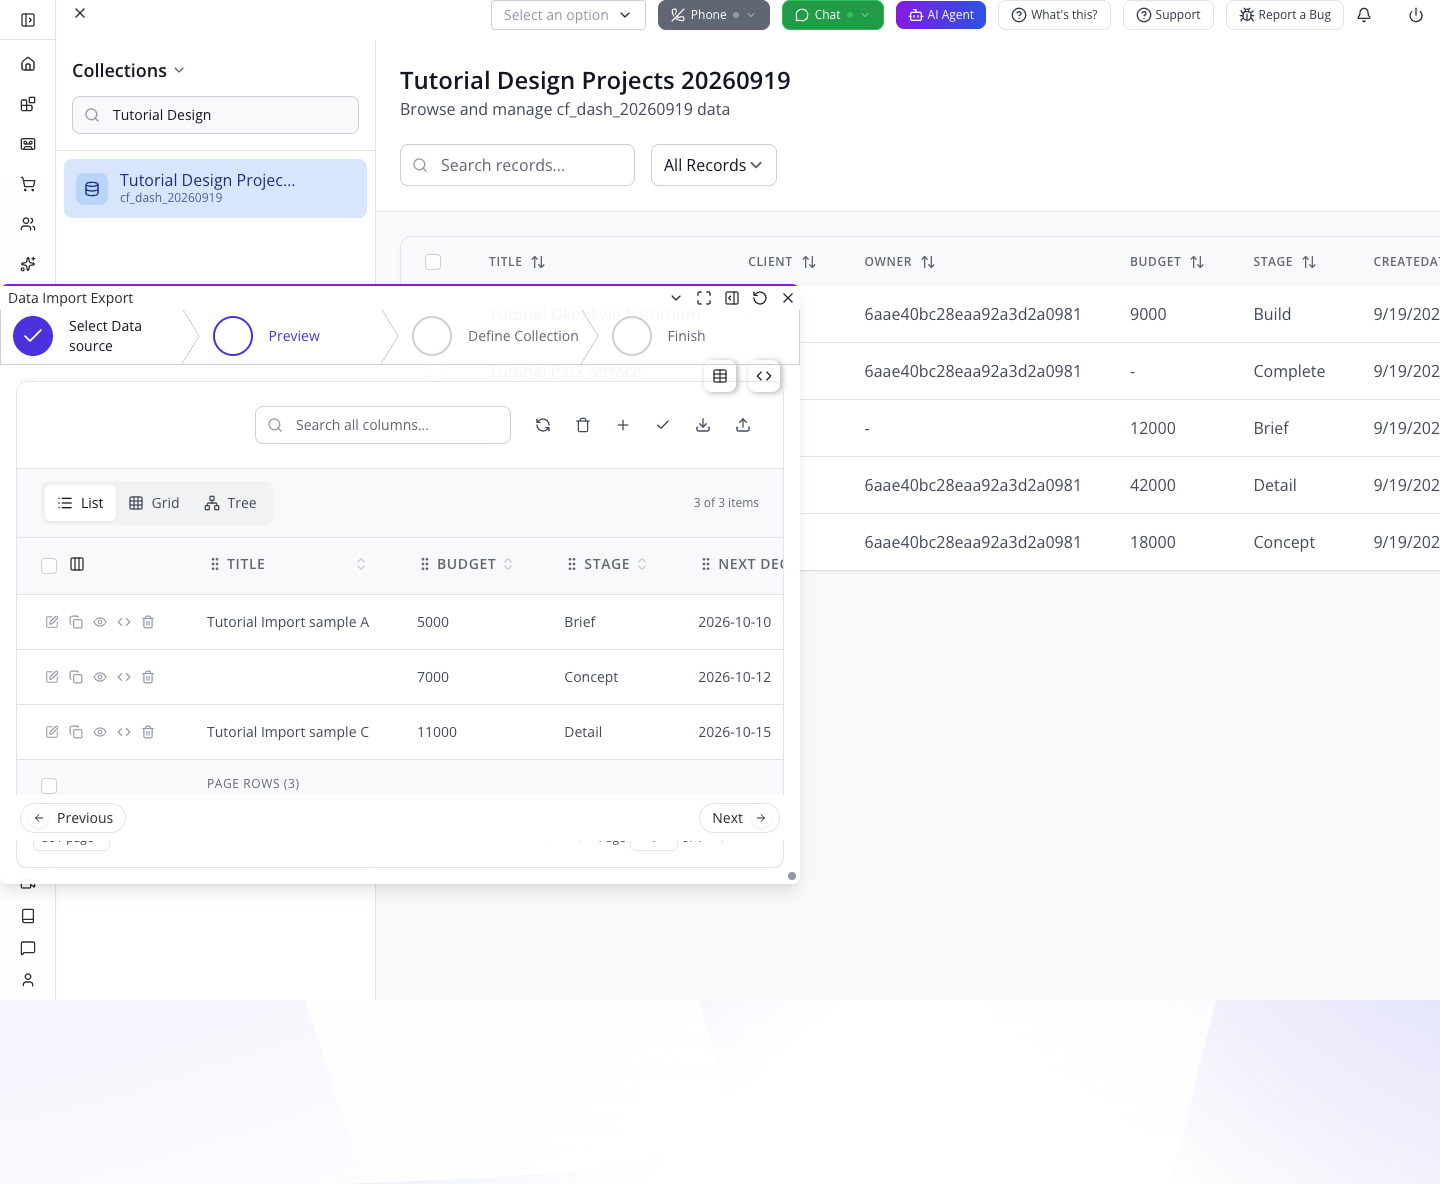Open the column chooser icon in import list
1440x1200 pixels.
tap(77, 564)
